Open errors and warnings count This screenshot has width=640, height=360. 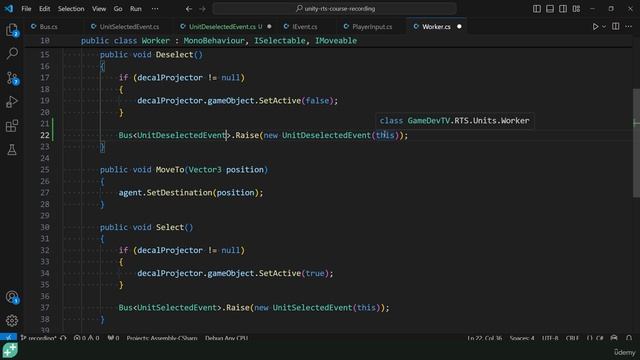click(86, 338)
